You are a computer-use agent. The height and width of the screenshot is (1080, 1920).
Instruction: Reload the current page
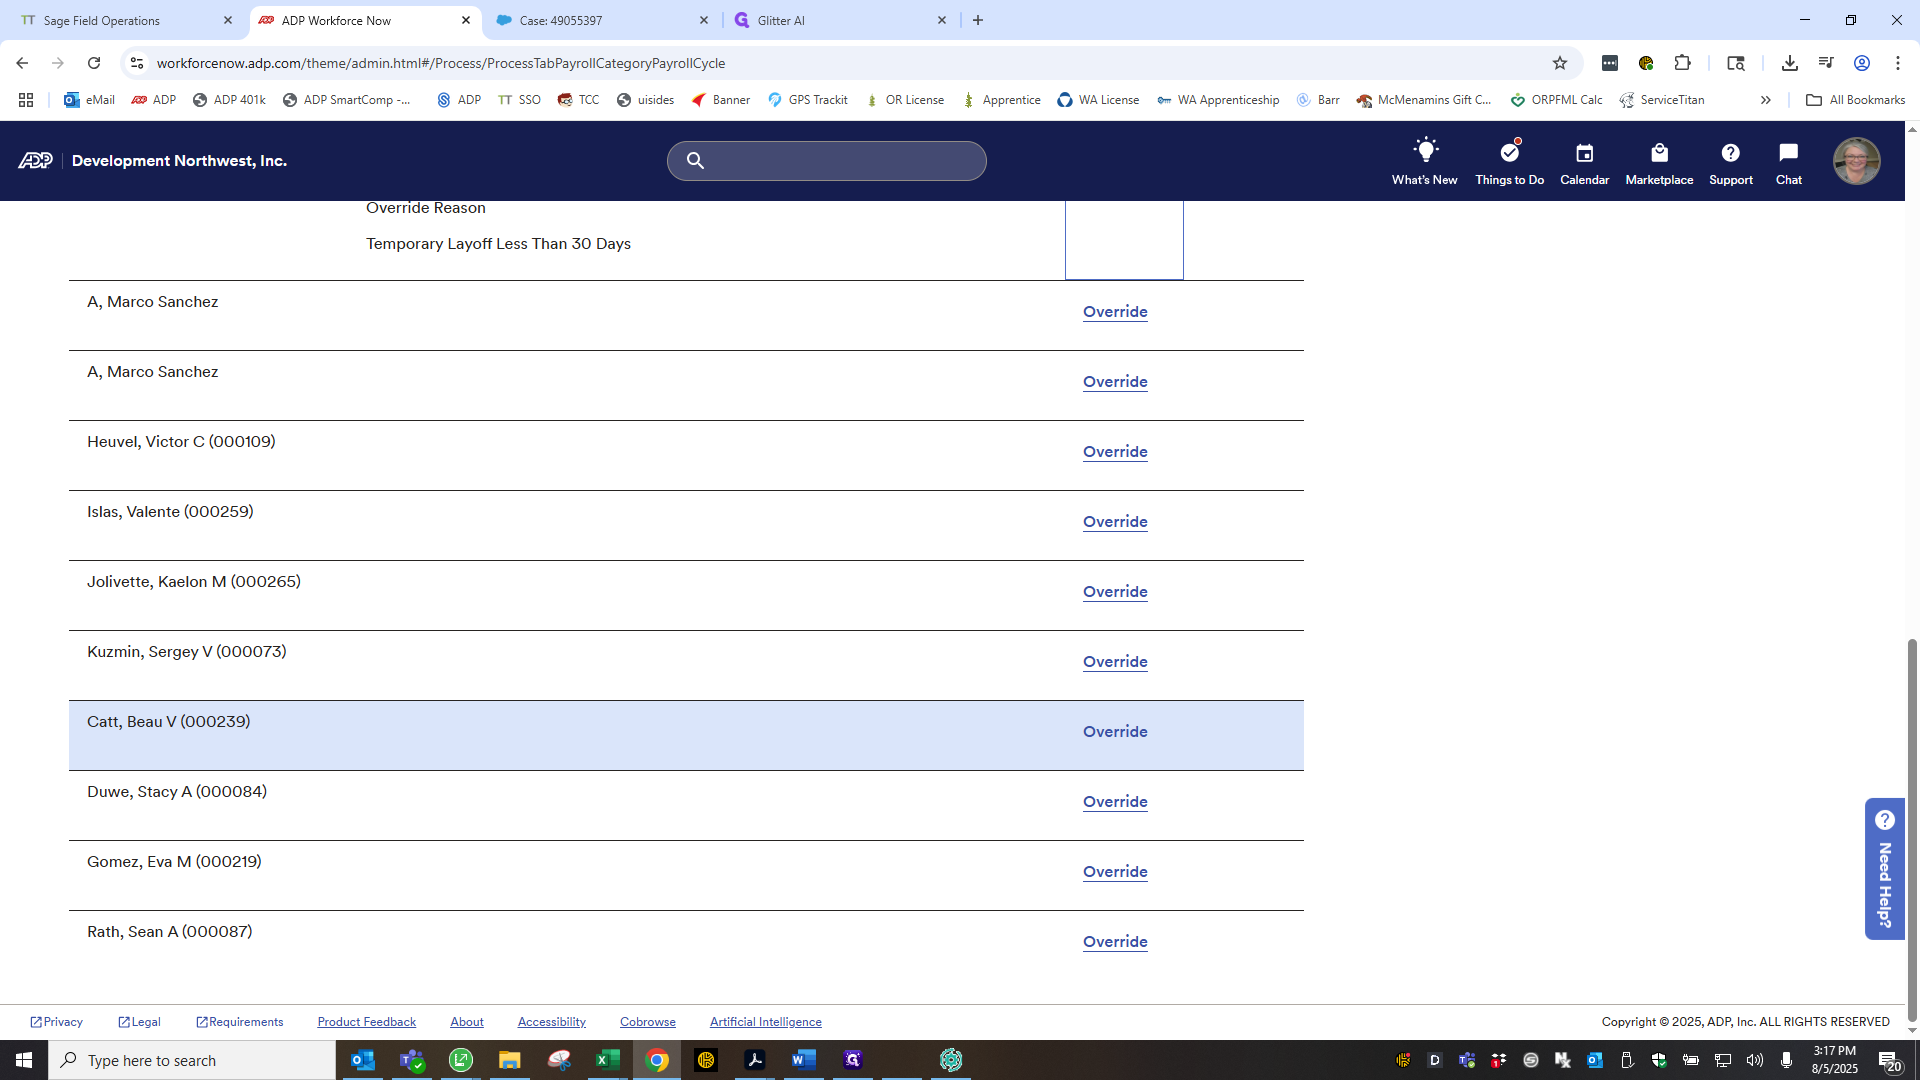tap(94, 63)
